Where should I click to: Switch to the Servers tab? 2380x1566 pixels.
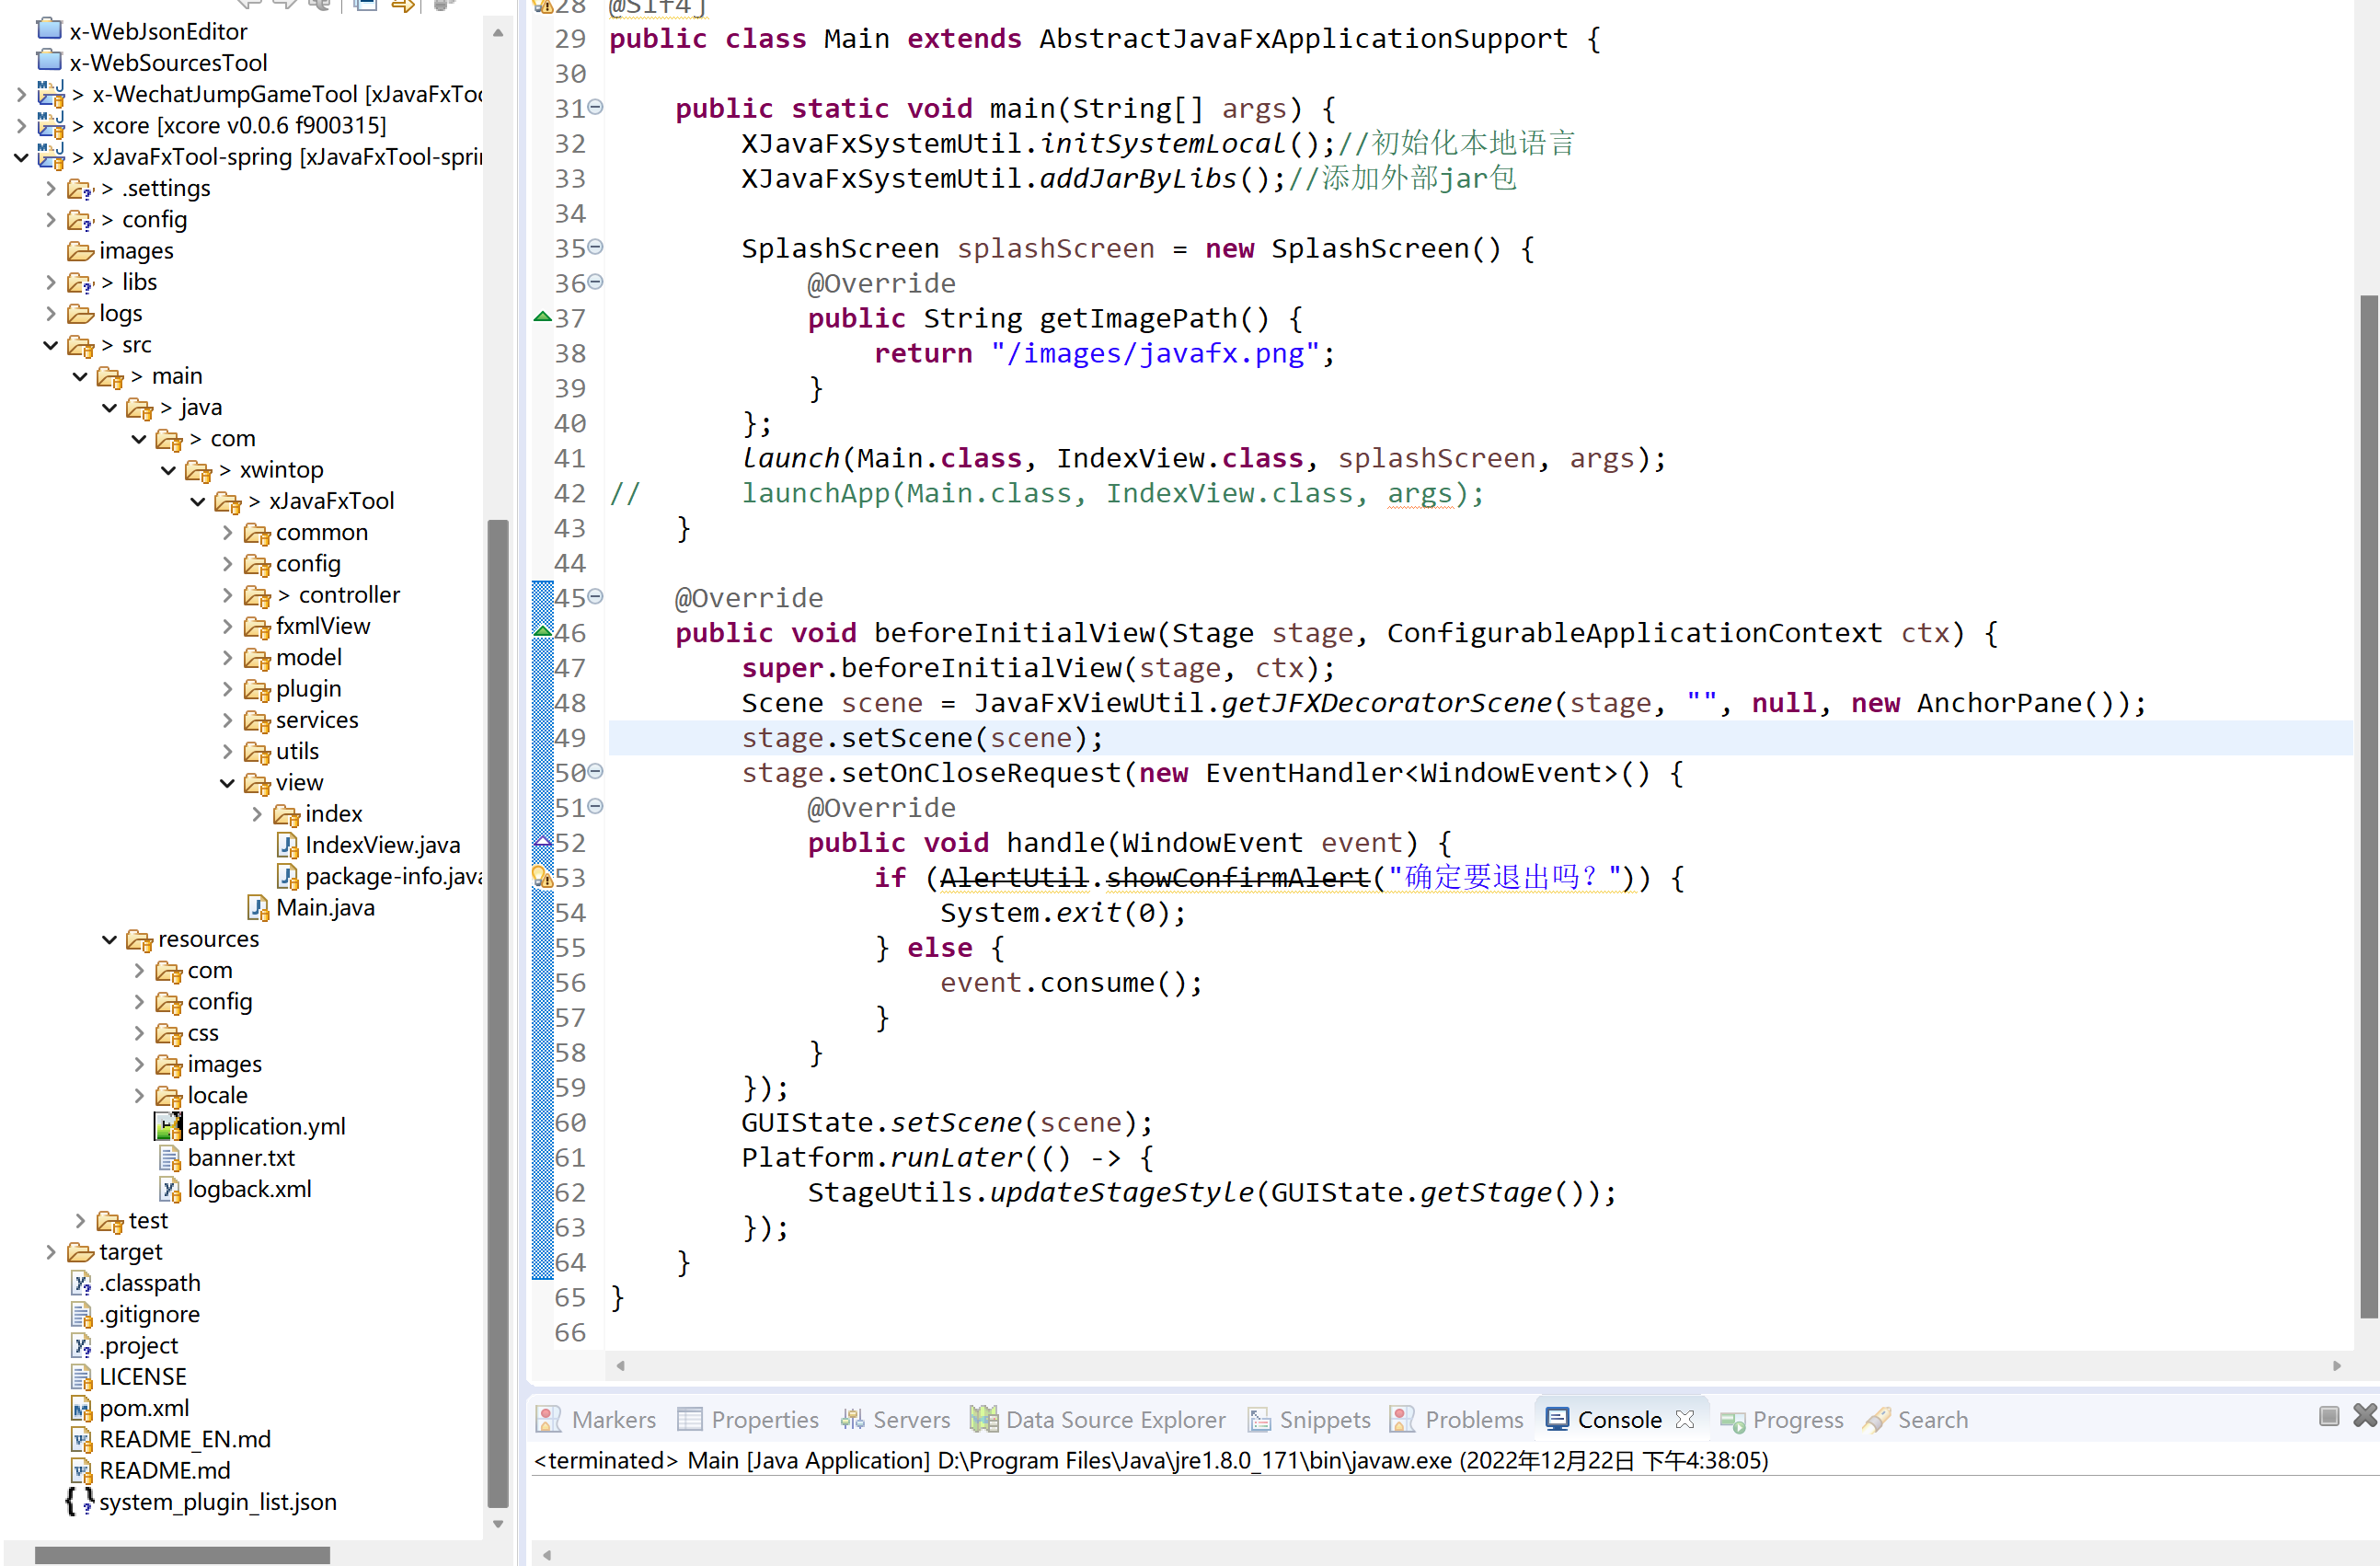[x=895, y=1419]
